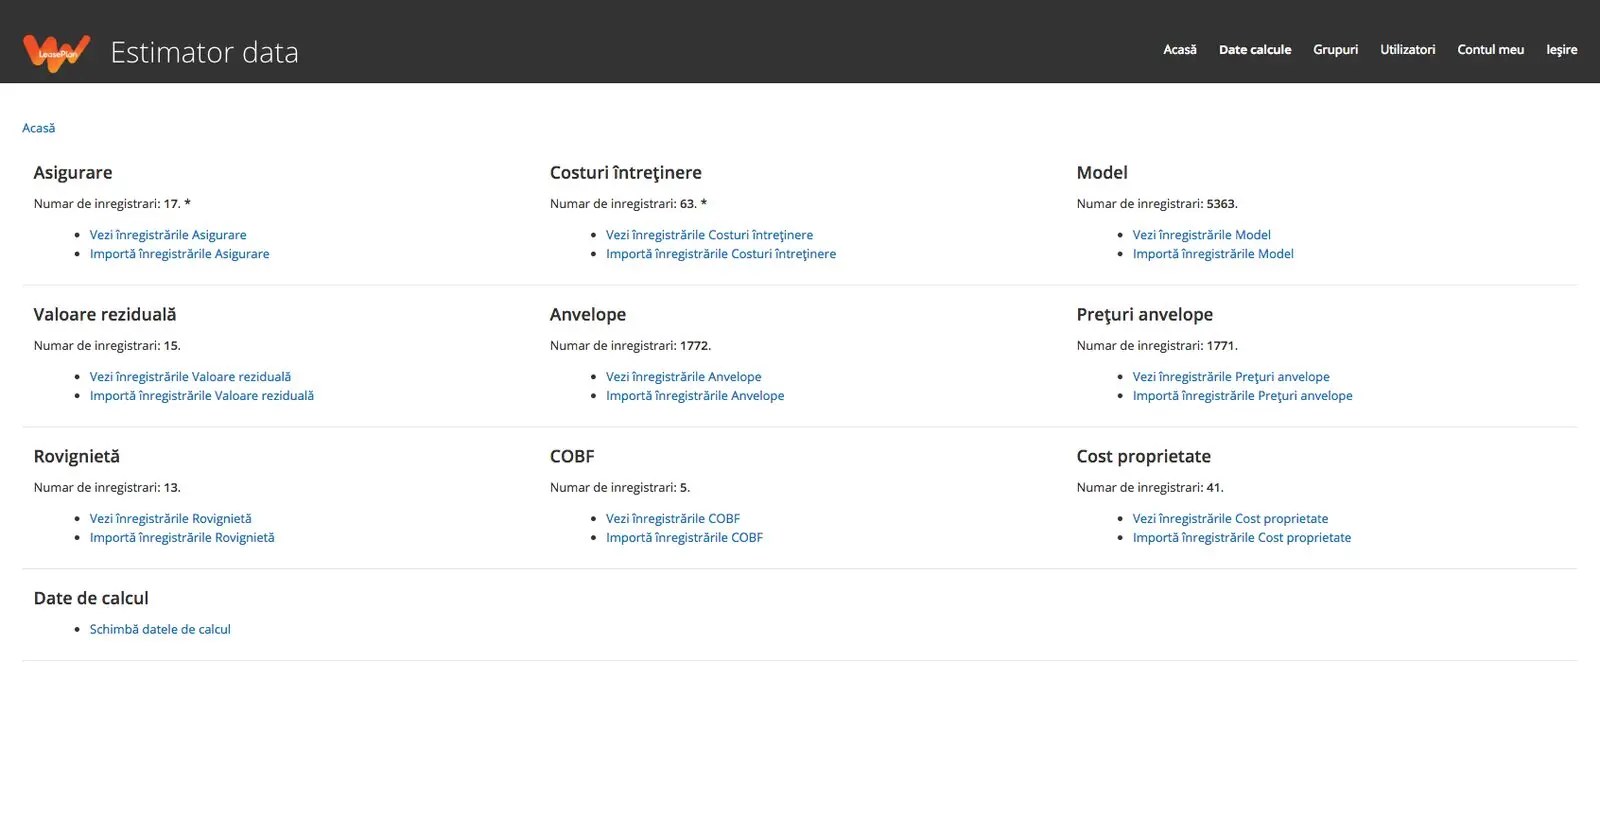Import Rovignietă records link
The height and width of the screenshot is (837, 1600).
[x=182, y=538]
